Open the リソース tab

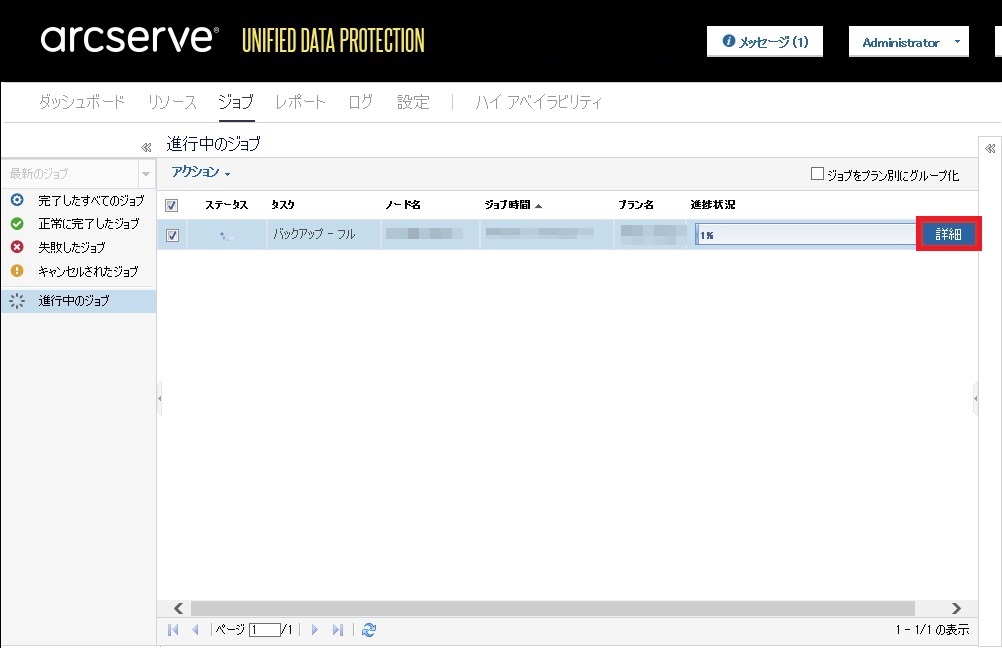coord(172,102)
